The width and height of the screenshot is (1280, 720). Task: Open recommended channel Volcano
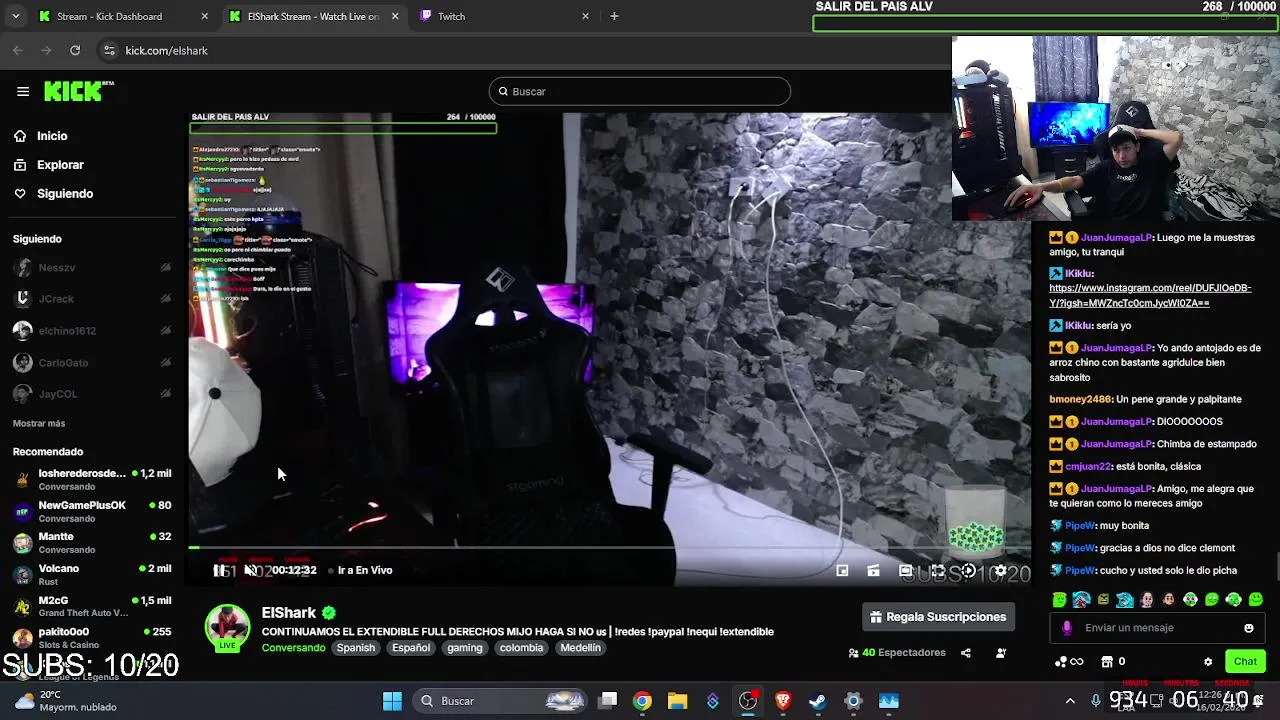tap(92, 574)
